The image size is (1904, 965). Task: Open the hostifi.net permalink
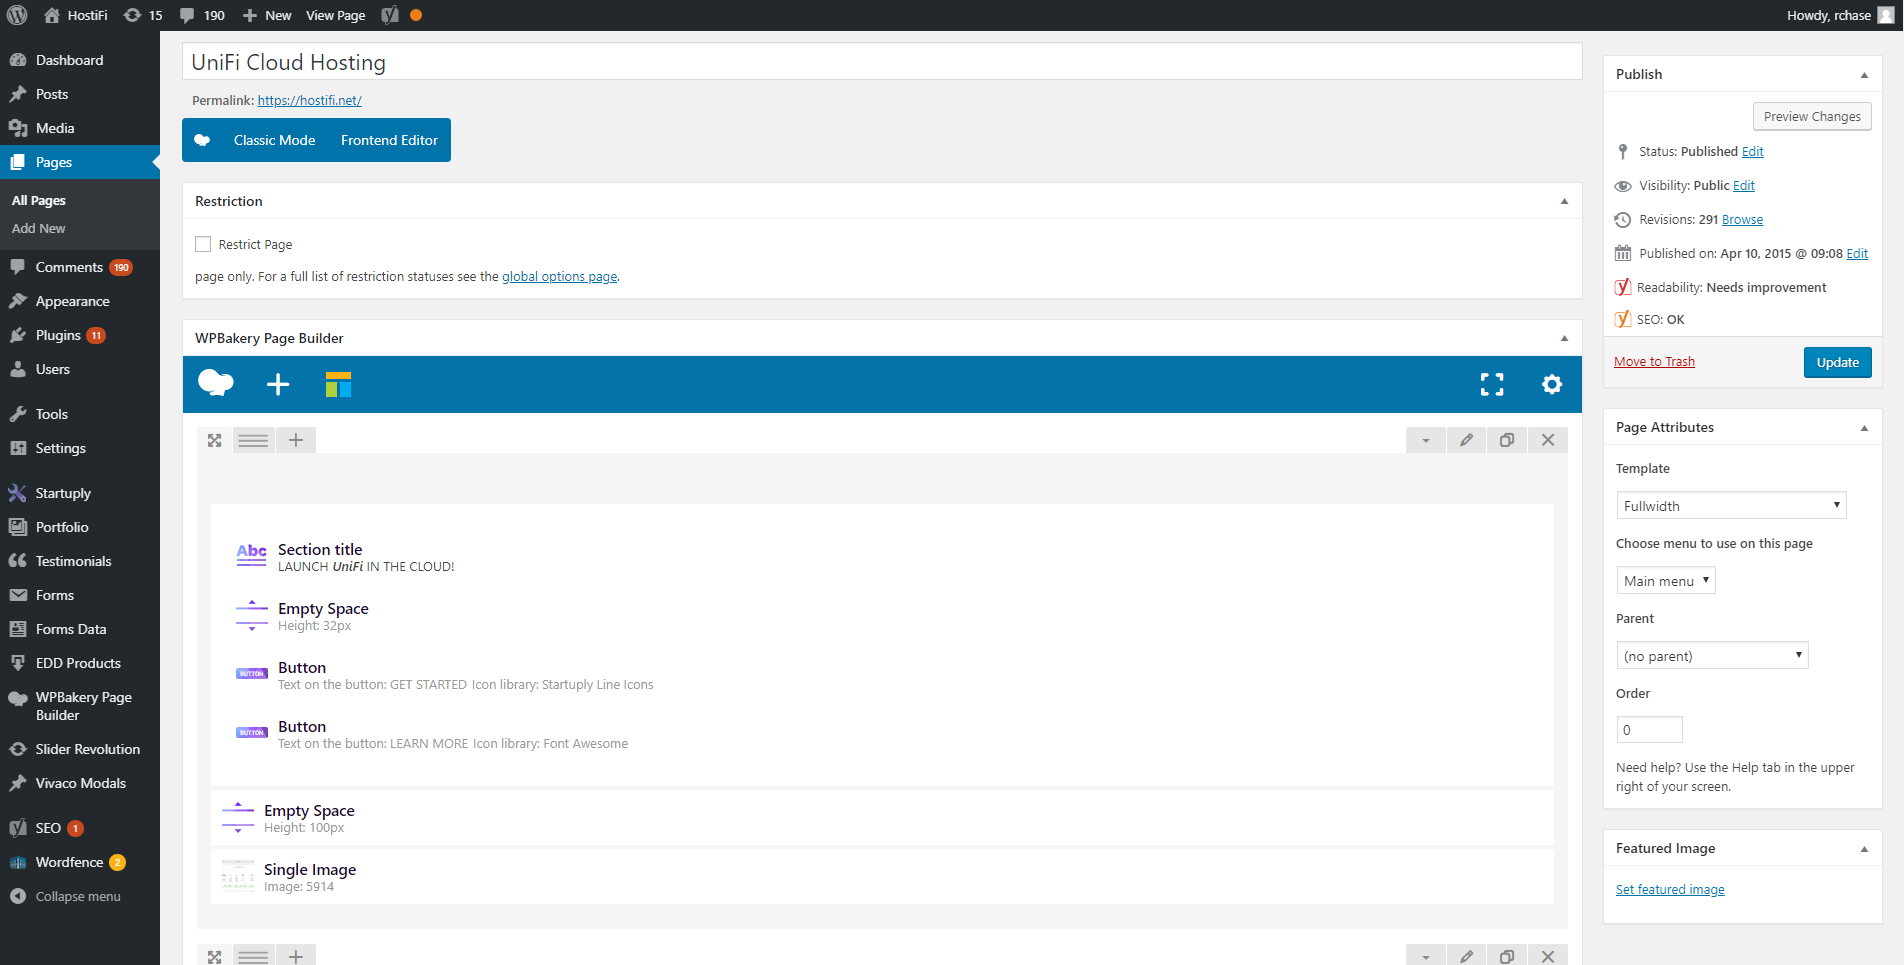click(x=309, y=100)
